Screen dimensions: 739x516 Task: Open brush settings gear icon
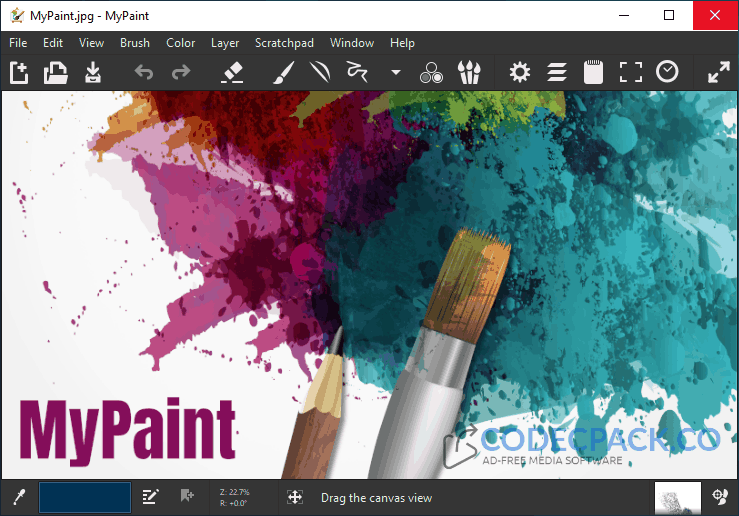pyautogui.click(x=519, y=73)
